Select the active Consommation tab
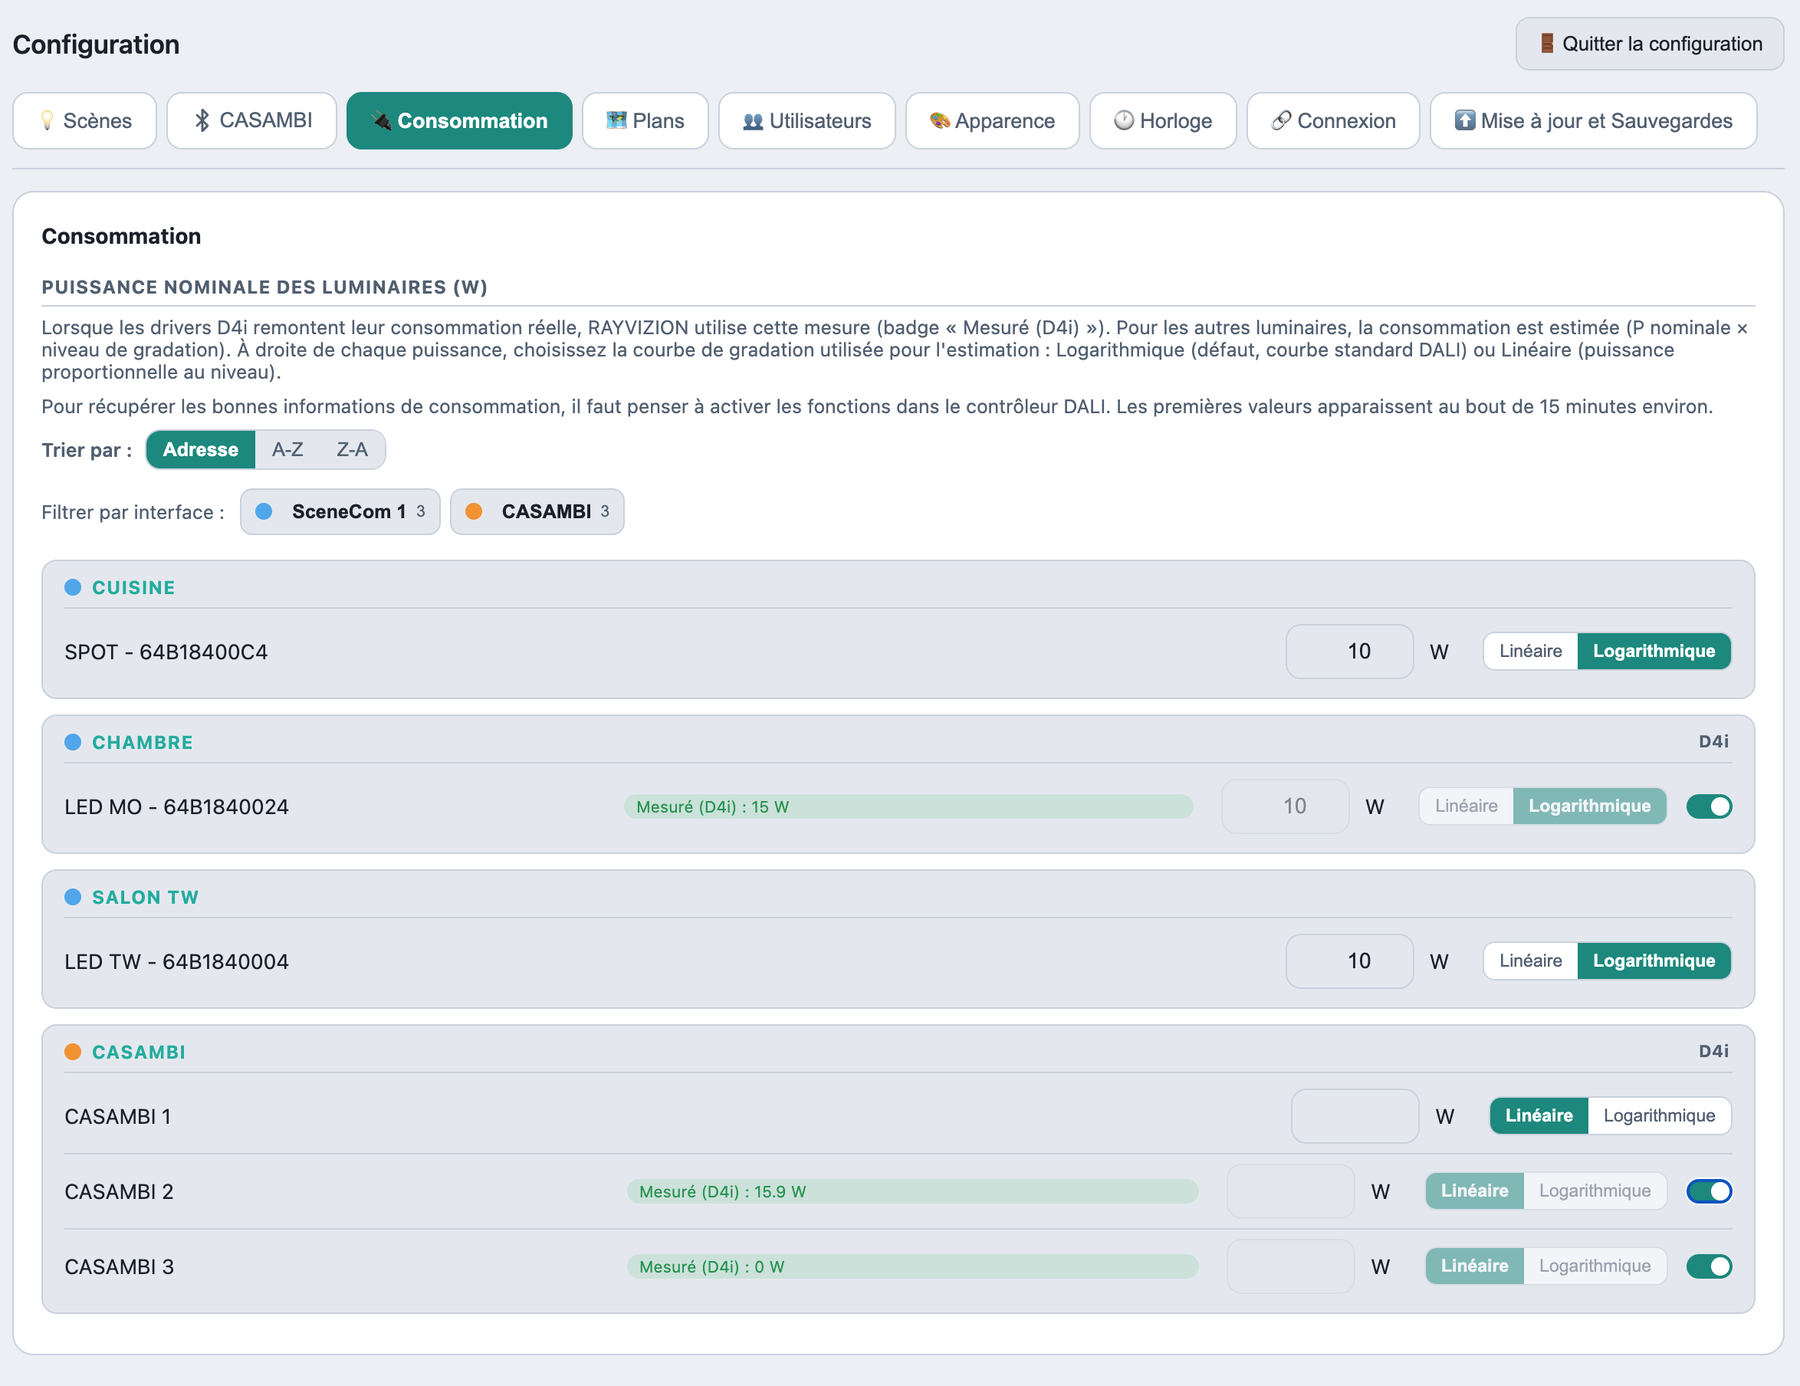Screen dimensions: 1800x1386 point(460,121)
